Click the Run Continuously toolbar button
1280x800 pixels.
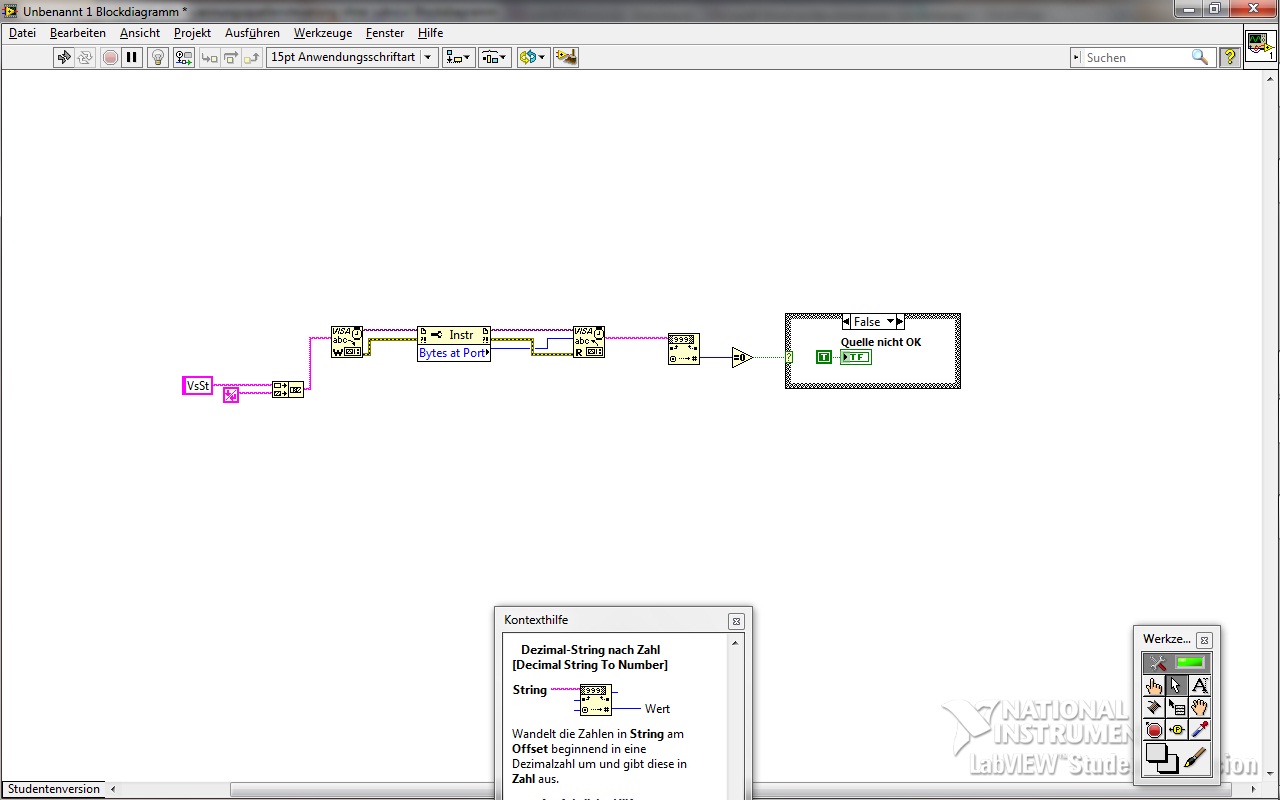[86, 57]
